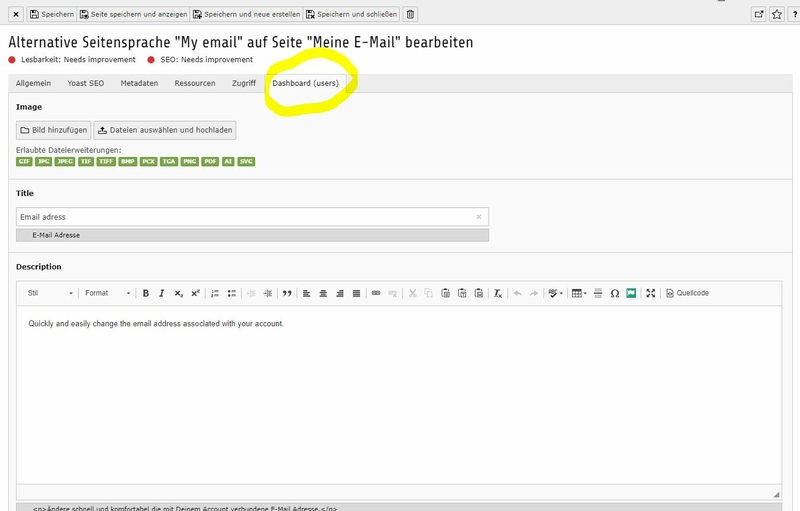Click Dateien auswählen und hochladen
800x511 pixels.
165,130
